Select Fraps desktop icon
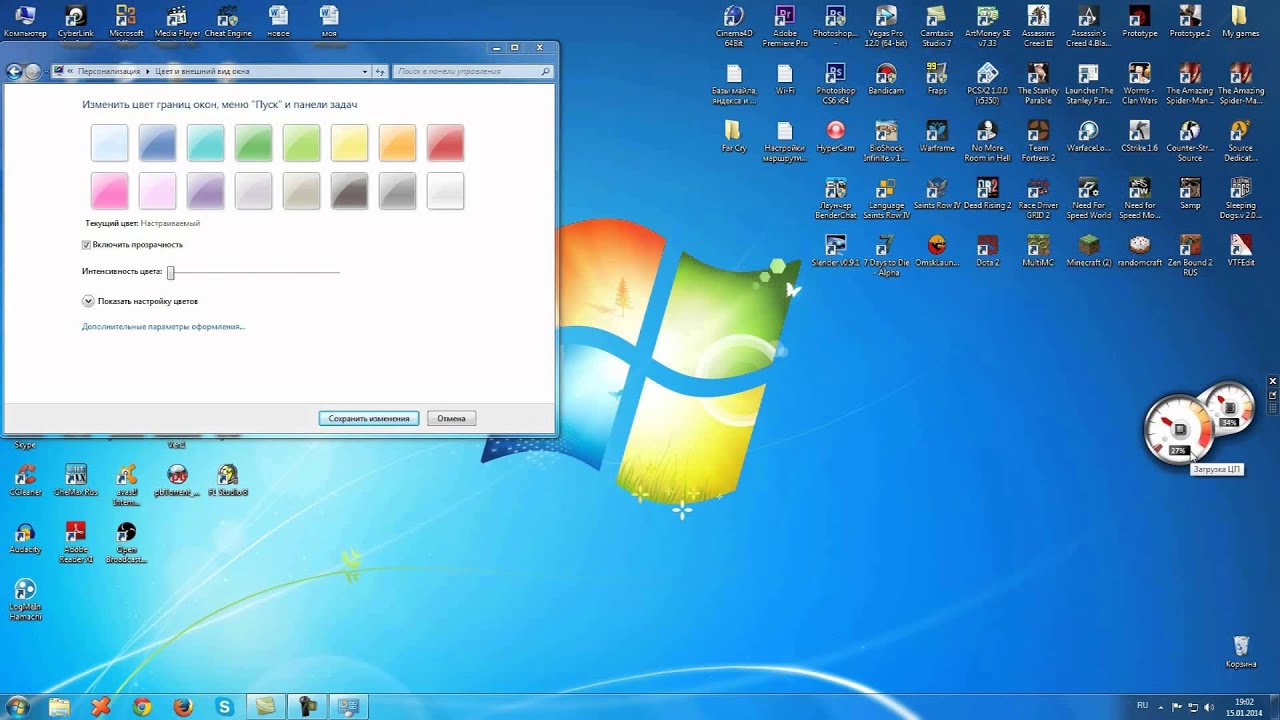 click(x=936, y=79)
